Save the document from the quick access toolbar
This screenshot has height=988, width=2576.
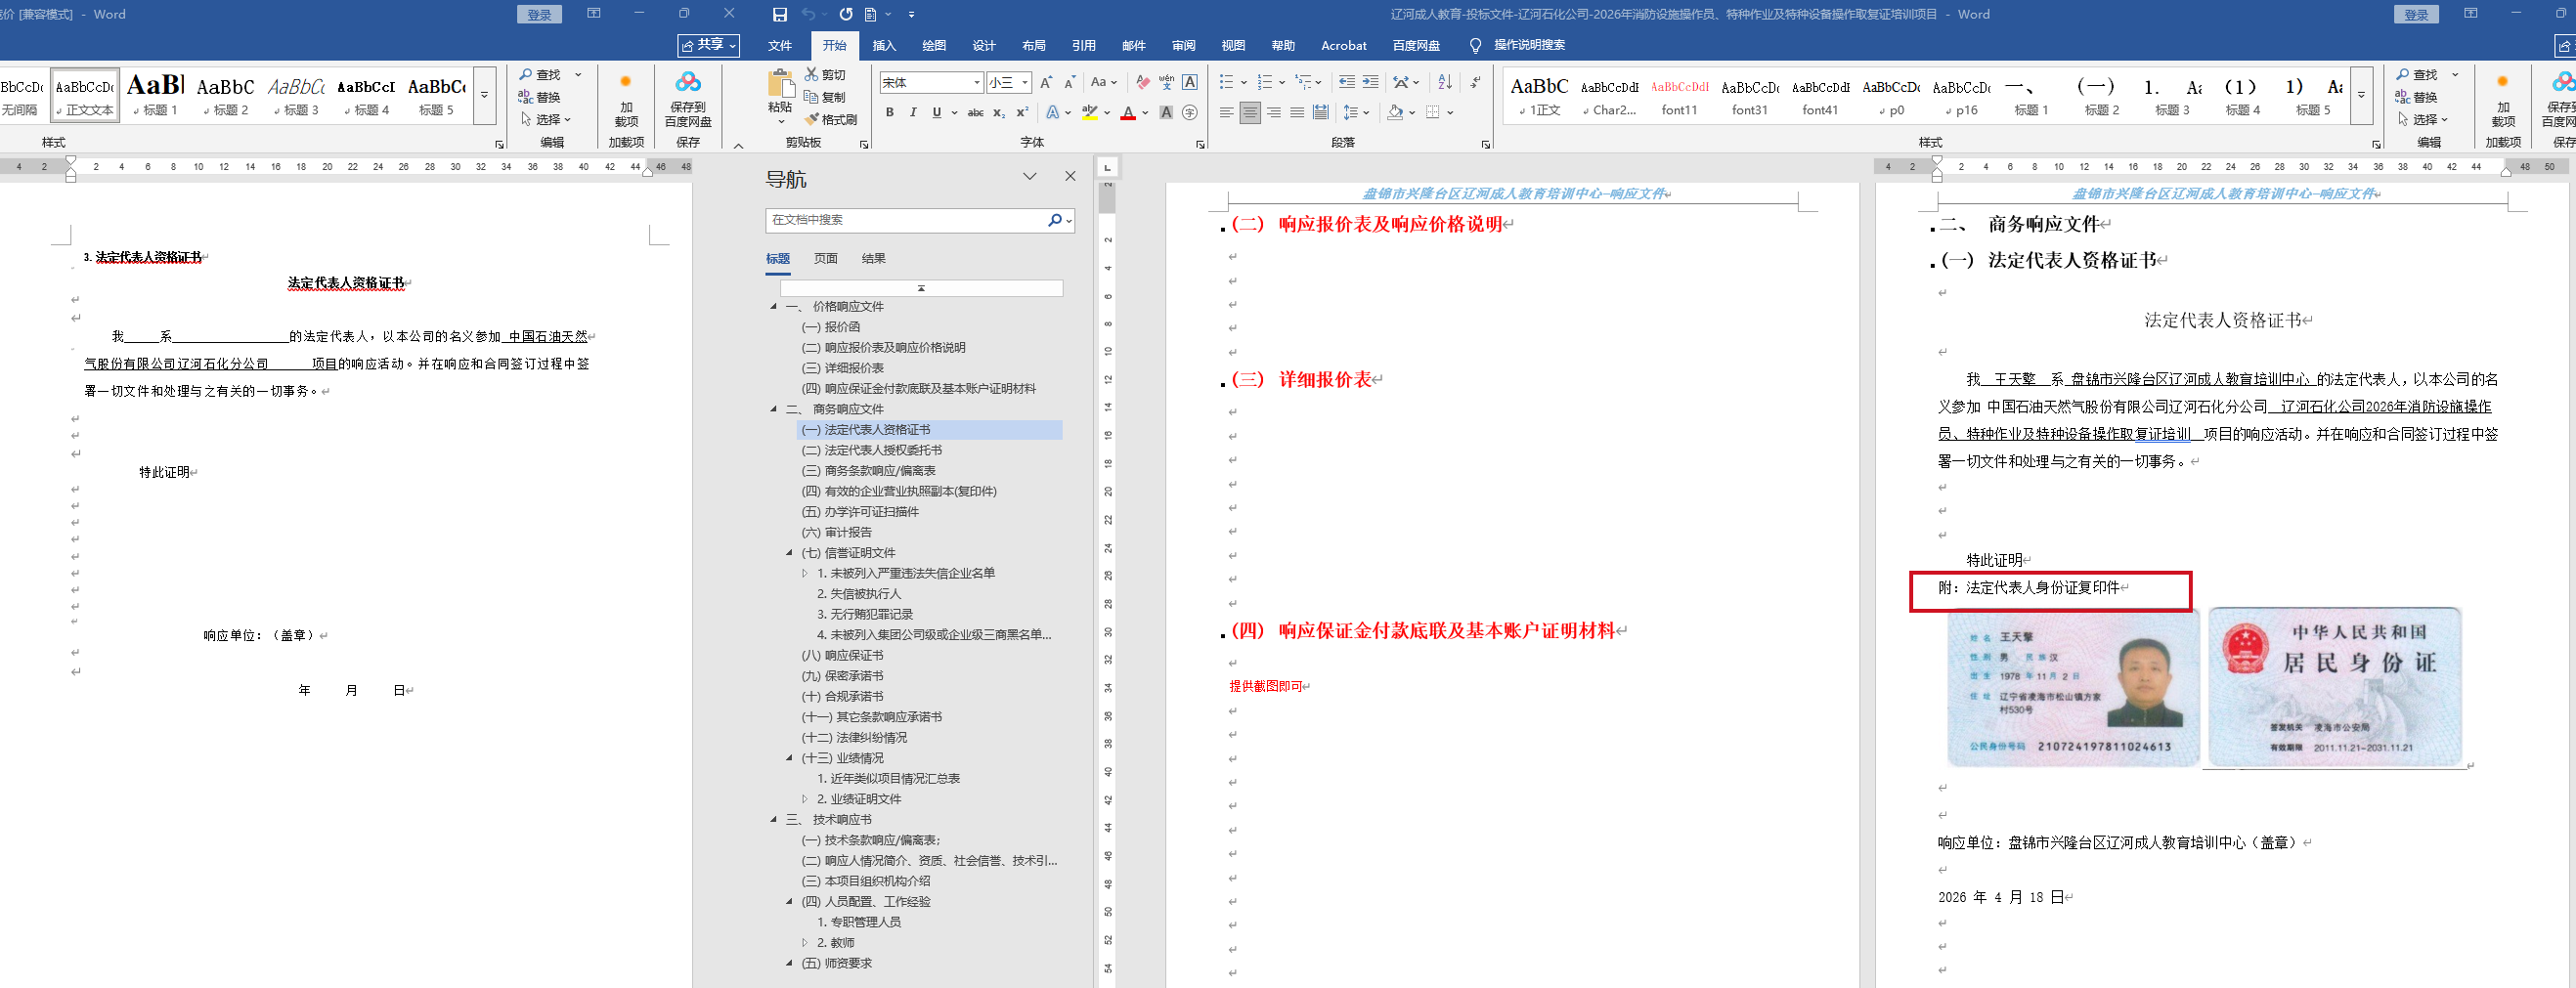pyautogui.click(x=780, y=14)
